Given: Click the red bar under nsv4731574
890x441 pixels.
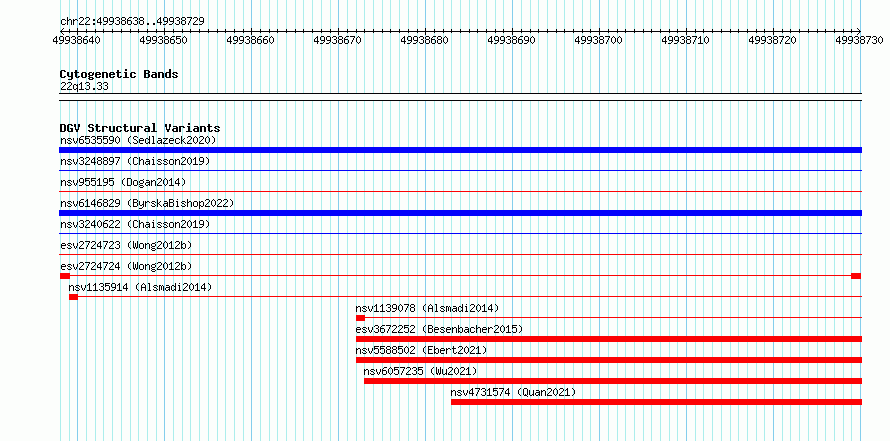Looking at the screenshot, I should point(657,402).
